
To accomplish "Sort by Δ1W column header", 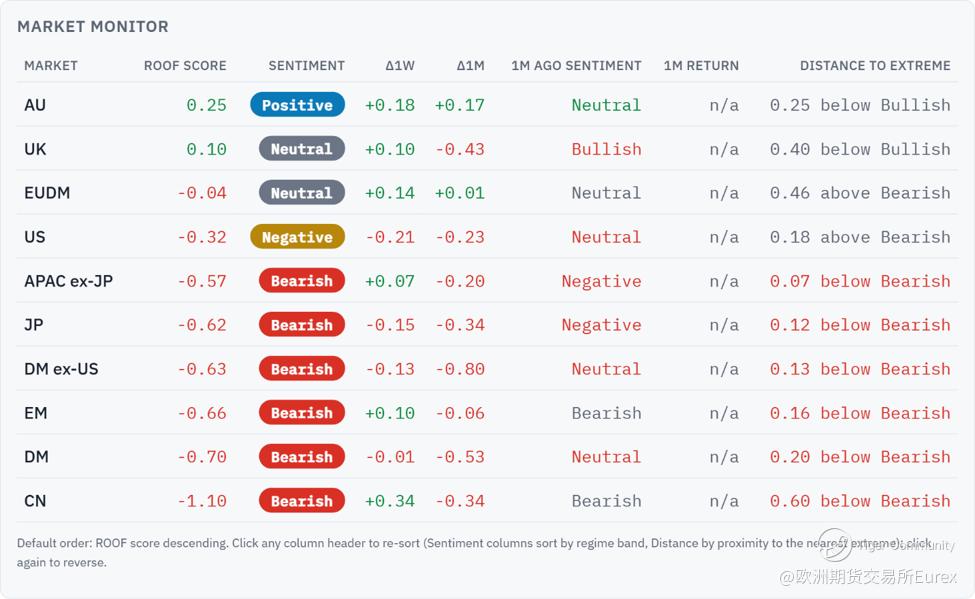I will 400,66.
